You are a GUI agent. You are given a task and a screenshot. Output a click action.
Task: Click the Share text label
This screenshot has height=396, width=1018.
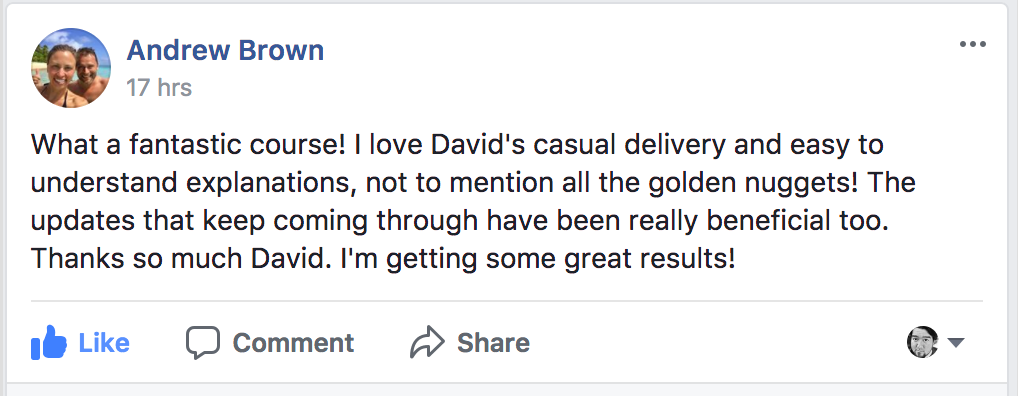(493, 343)
